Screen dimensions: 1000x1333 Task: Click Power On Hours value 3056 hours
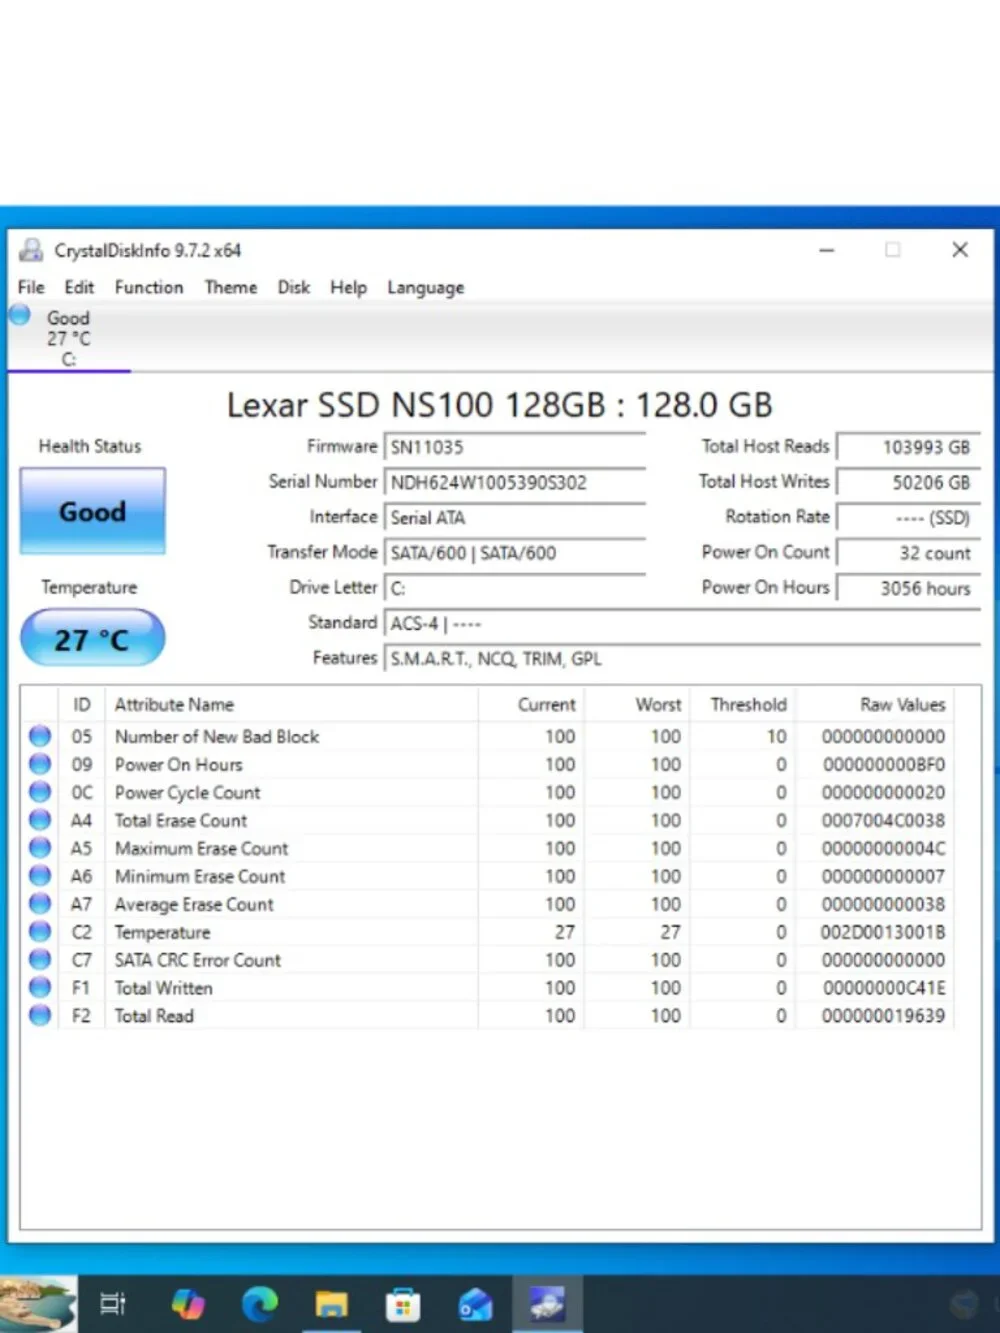(908, 588)
